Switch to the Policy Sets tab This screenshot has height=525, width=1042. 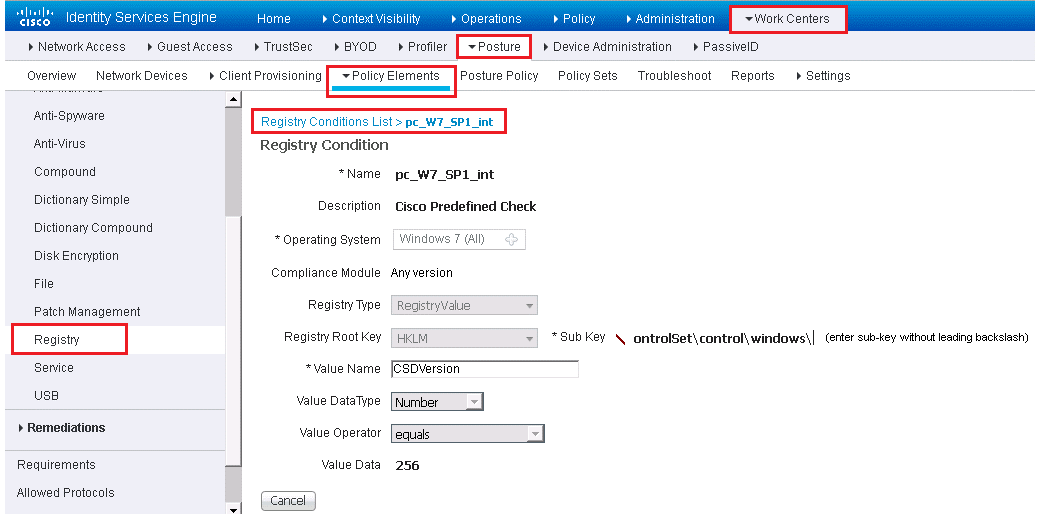tap(587, 76)
